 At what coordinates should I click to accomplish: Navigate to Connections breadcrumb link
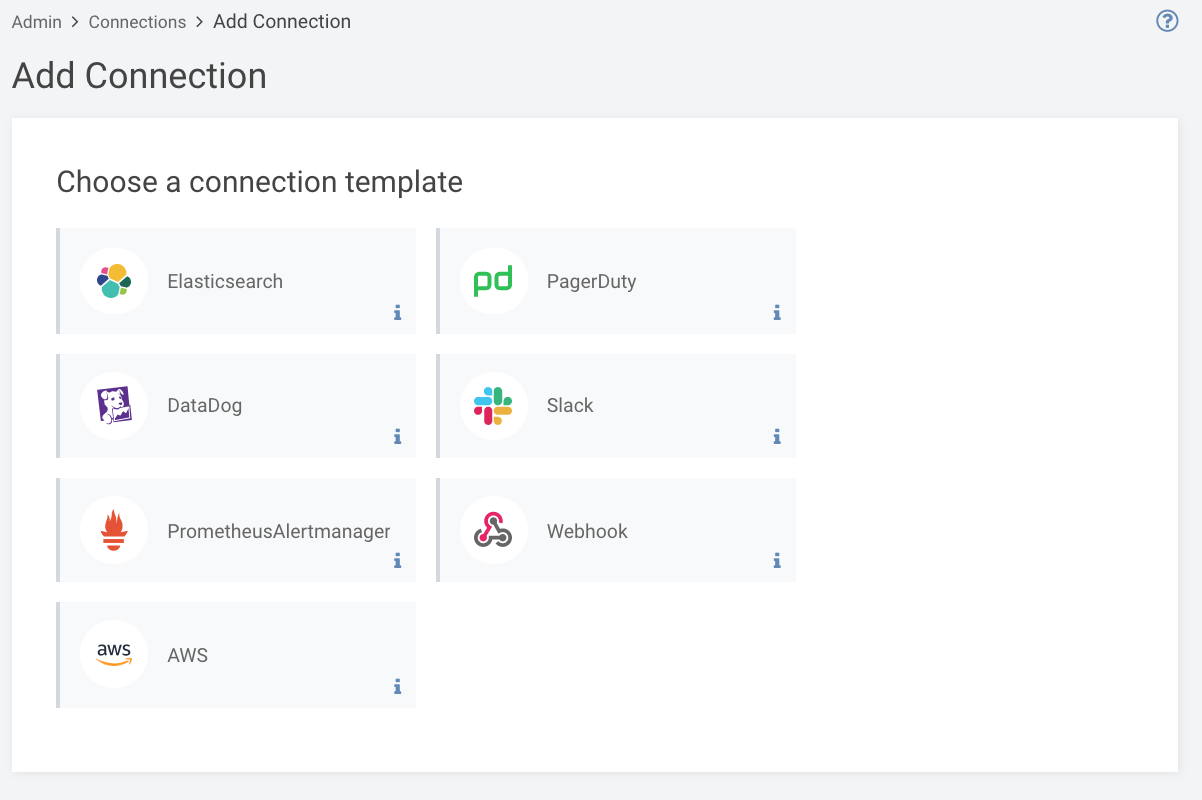(137, 22)
